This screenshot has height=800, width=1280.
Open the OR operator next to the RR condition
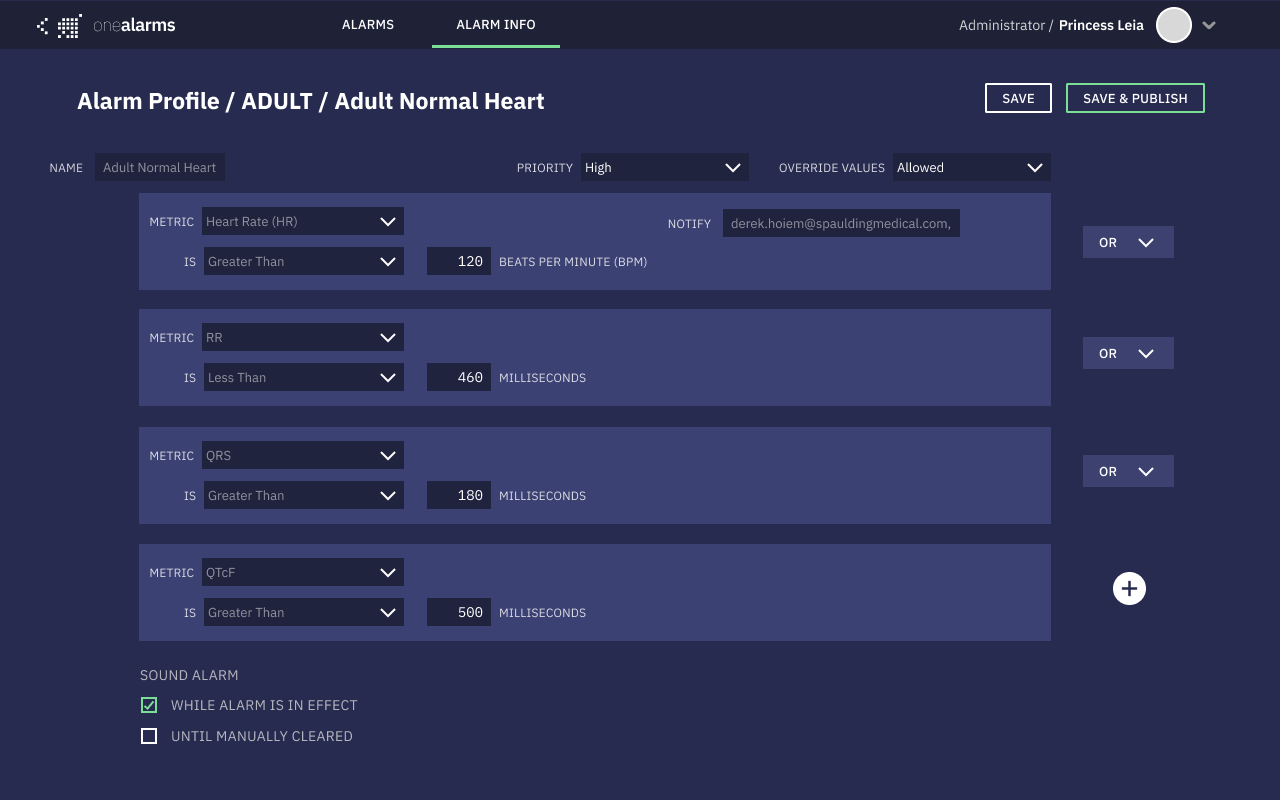tap(1127, 354)
